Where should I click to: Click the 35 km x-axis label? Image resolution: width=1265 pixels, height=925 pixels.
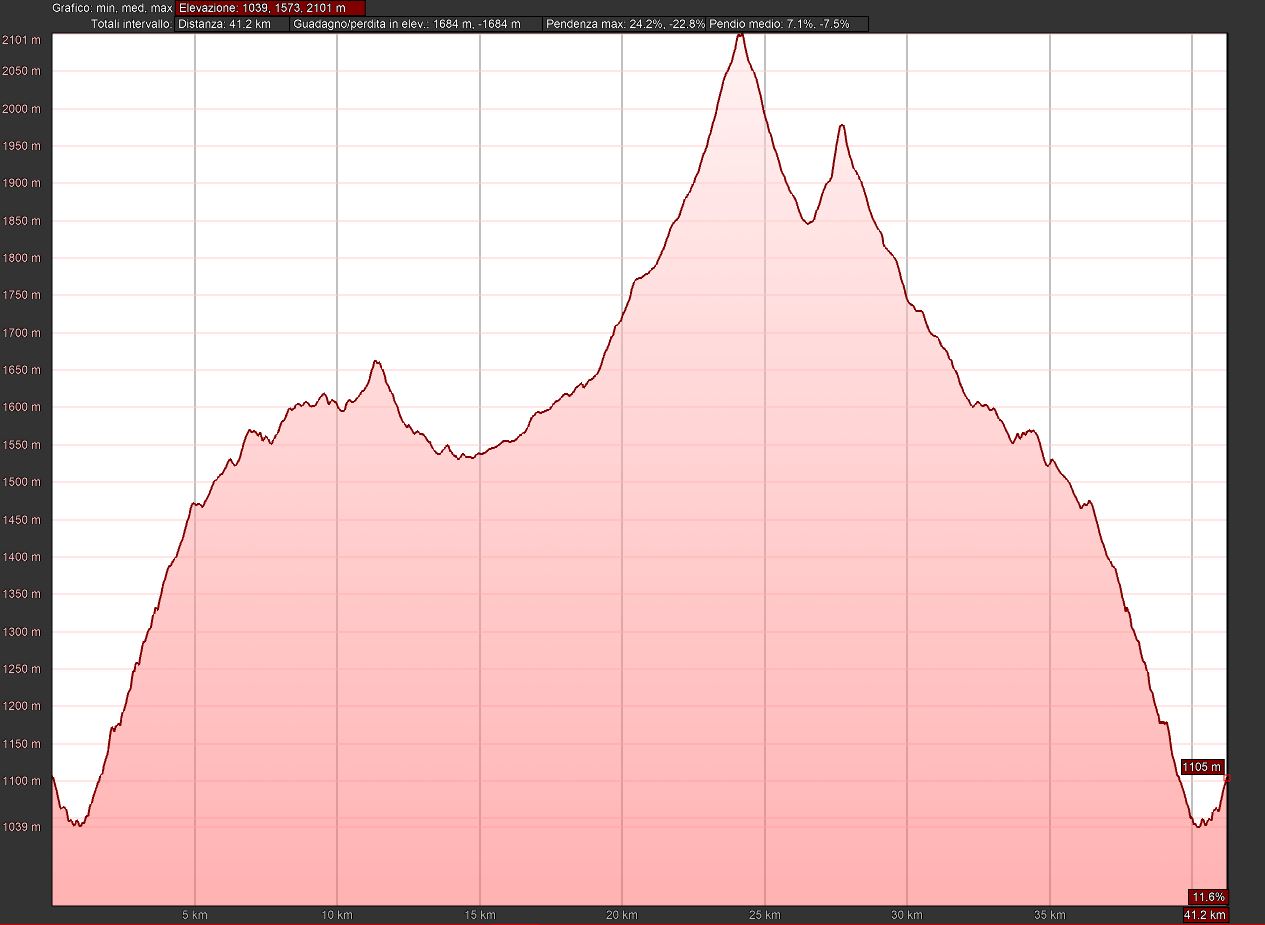[x=1050, y=915]
